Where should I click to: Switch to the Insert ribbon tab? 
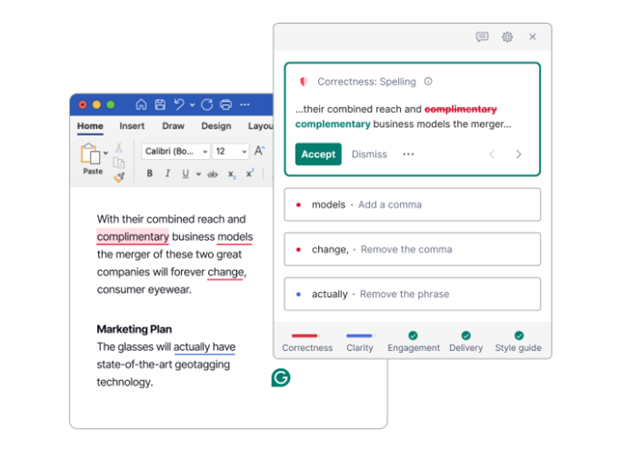click(132, 126)
